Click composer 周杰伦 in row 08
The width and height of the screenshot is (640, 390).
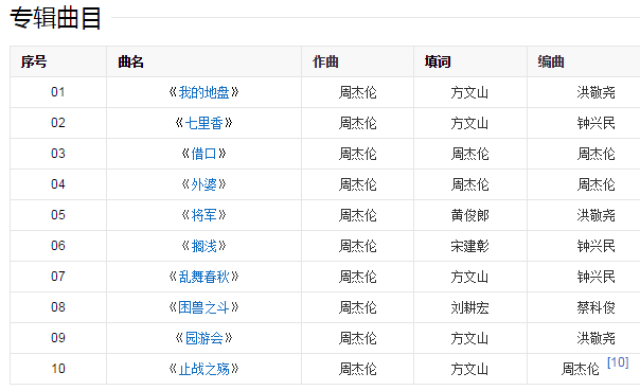coord(358,308)
